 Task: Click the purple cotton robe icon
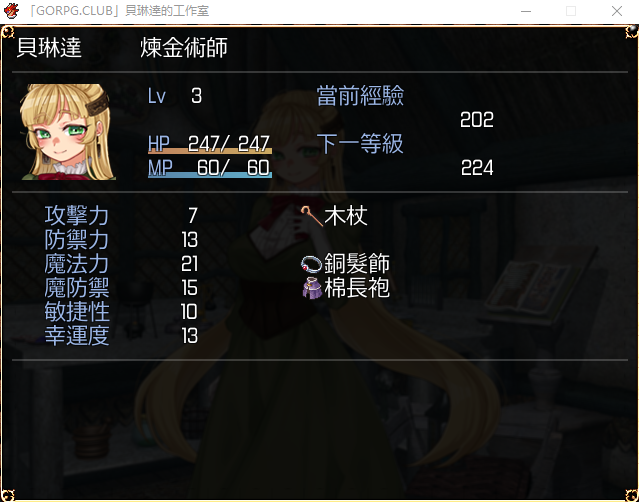click(312, 288)
